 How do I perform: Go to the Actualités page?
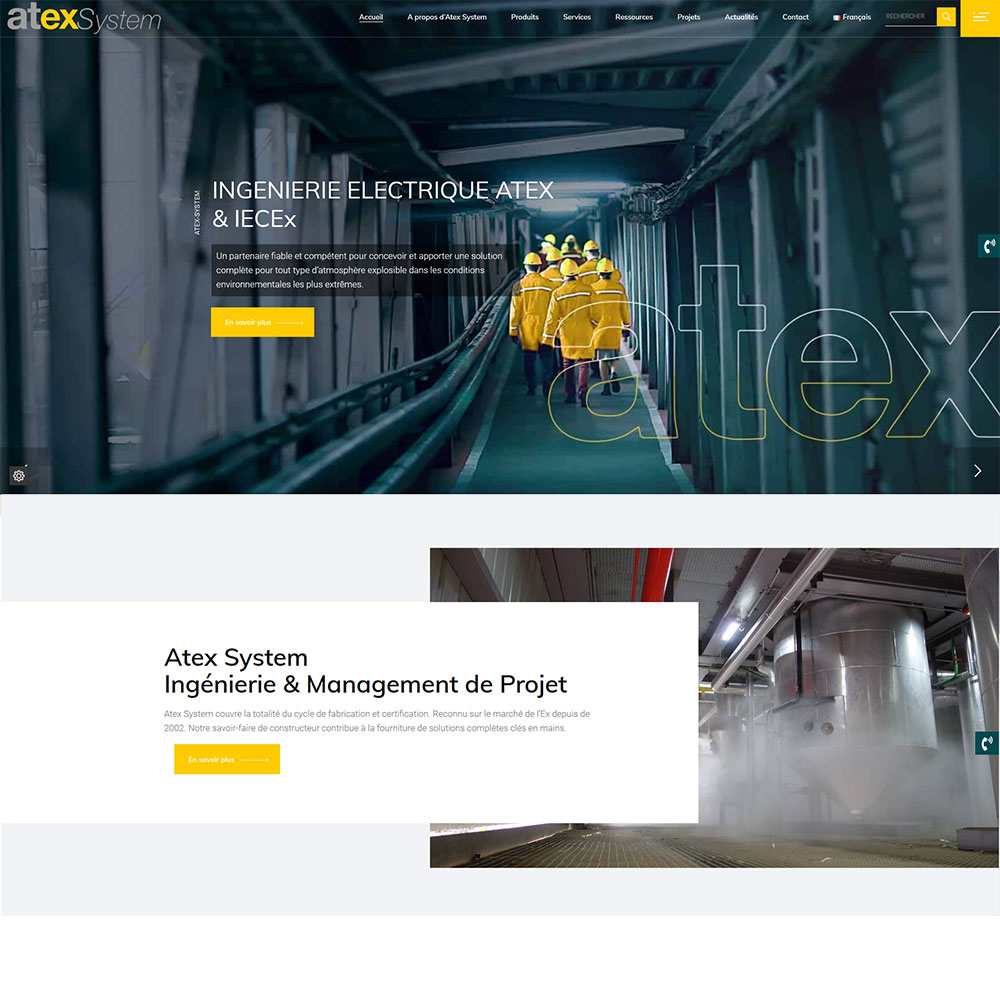(741, 17)
